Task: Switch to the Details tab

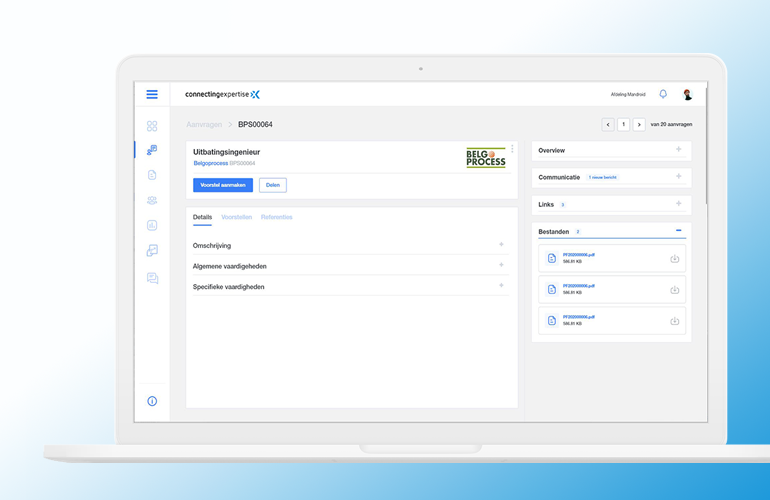Action: tap(202, 217)
